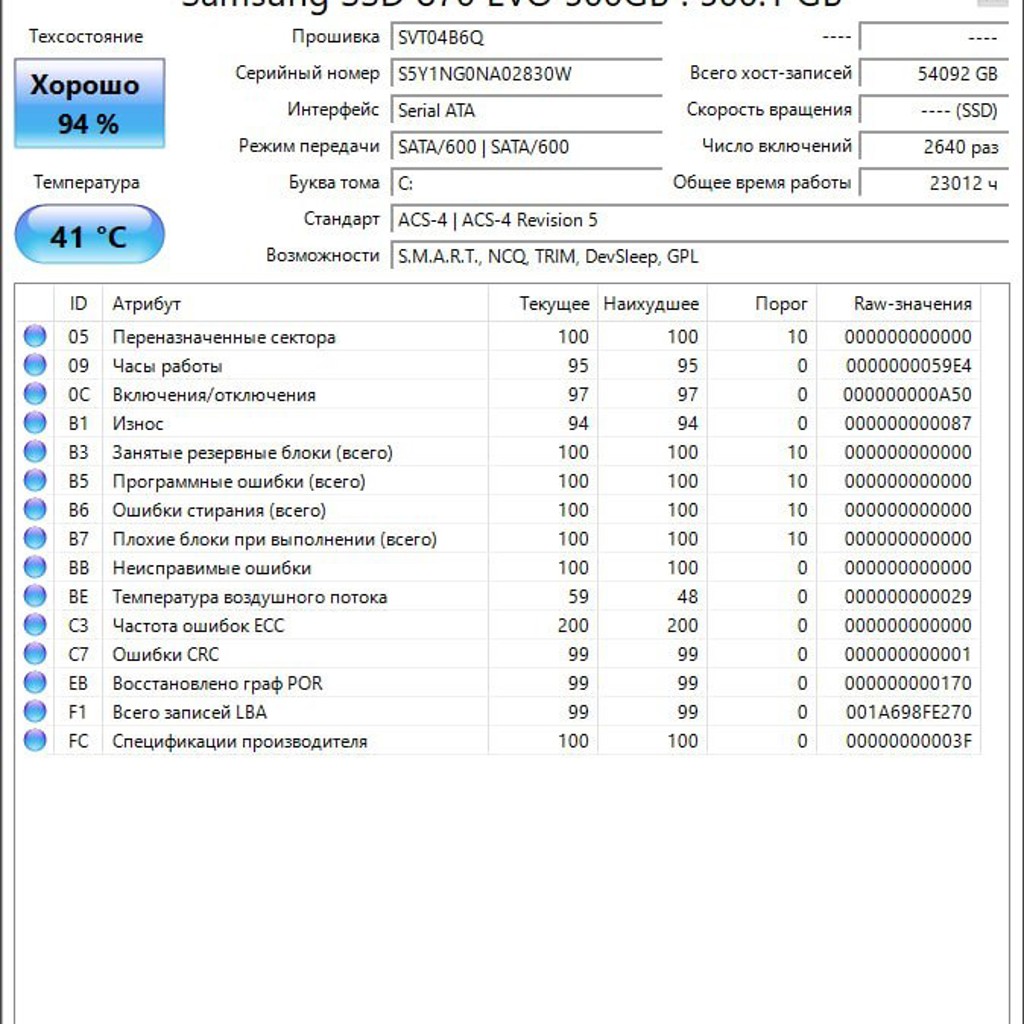Click status orb for attribute F1
Image resolution: width=1024 pixels, height=1024 pixels.
click(35, 711)
